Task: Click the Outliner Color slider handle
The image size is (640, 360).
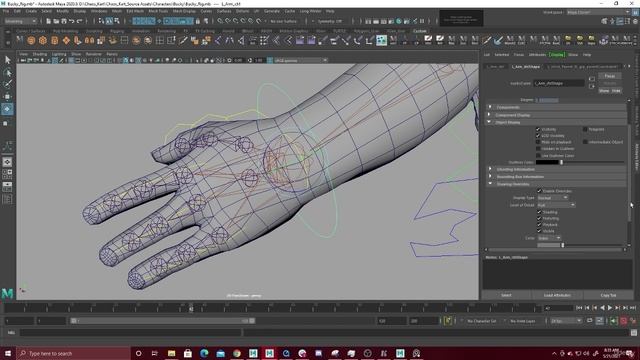Action: [561, 162]
